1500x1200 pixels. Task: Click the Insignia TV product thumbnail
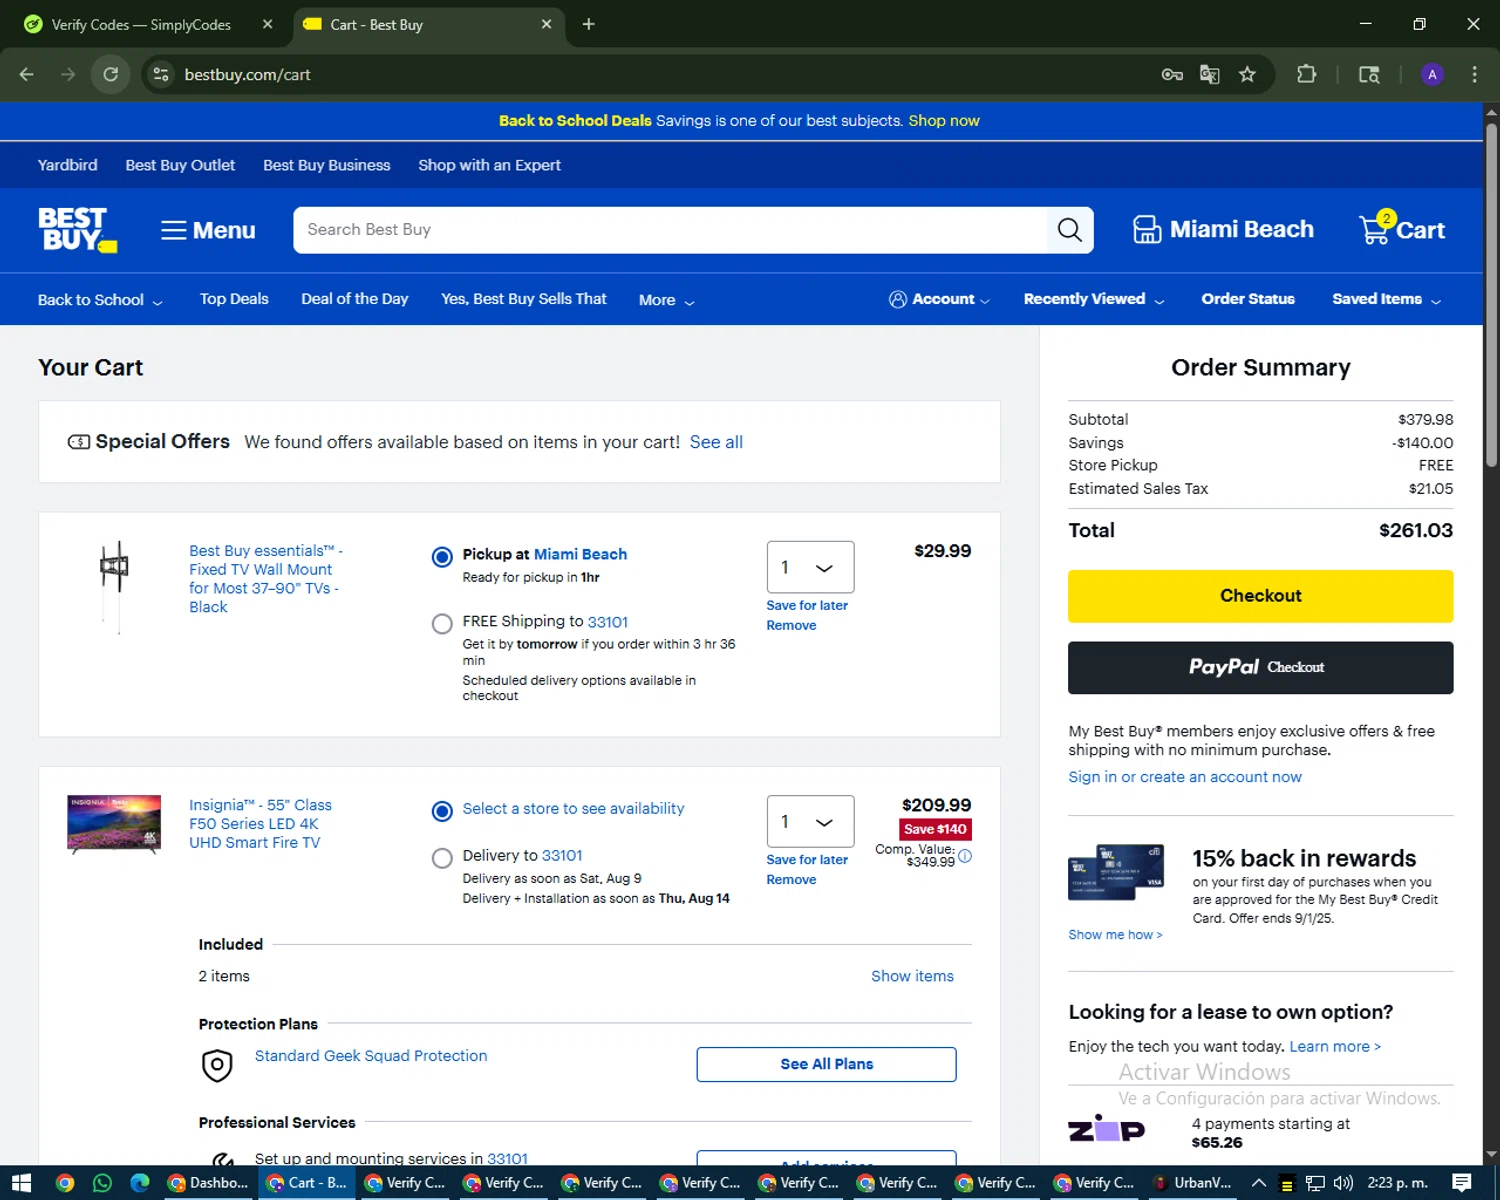tap(114, 825)
